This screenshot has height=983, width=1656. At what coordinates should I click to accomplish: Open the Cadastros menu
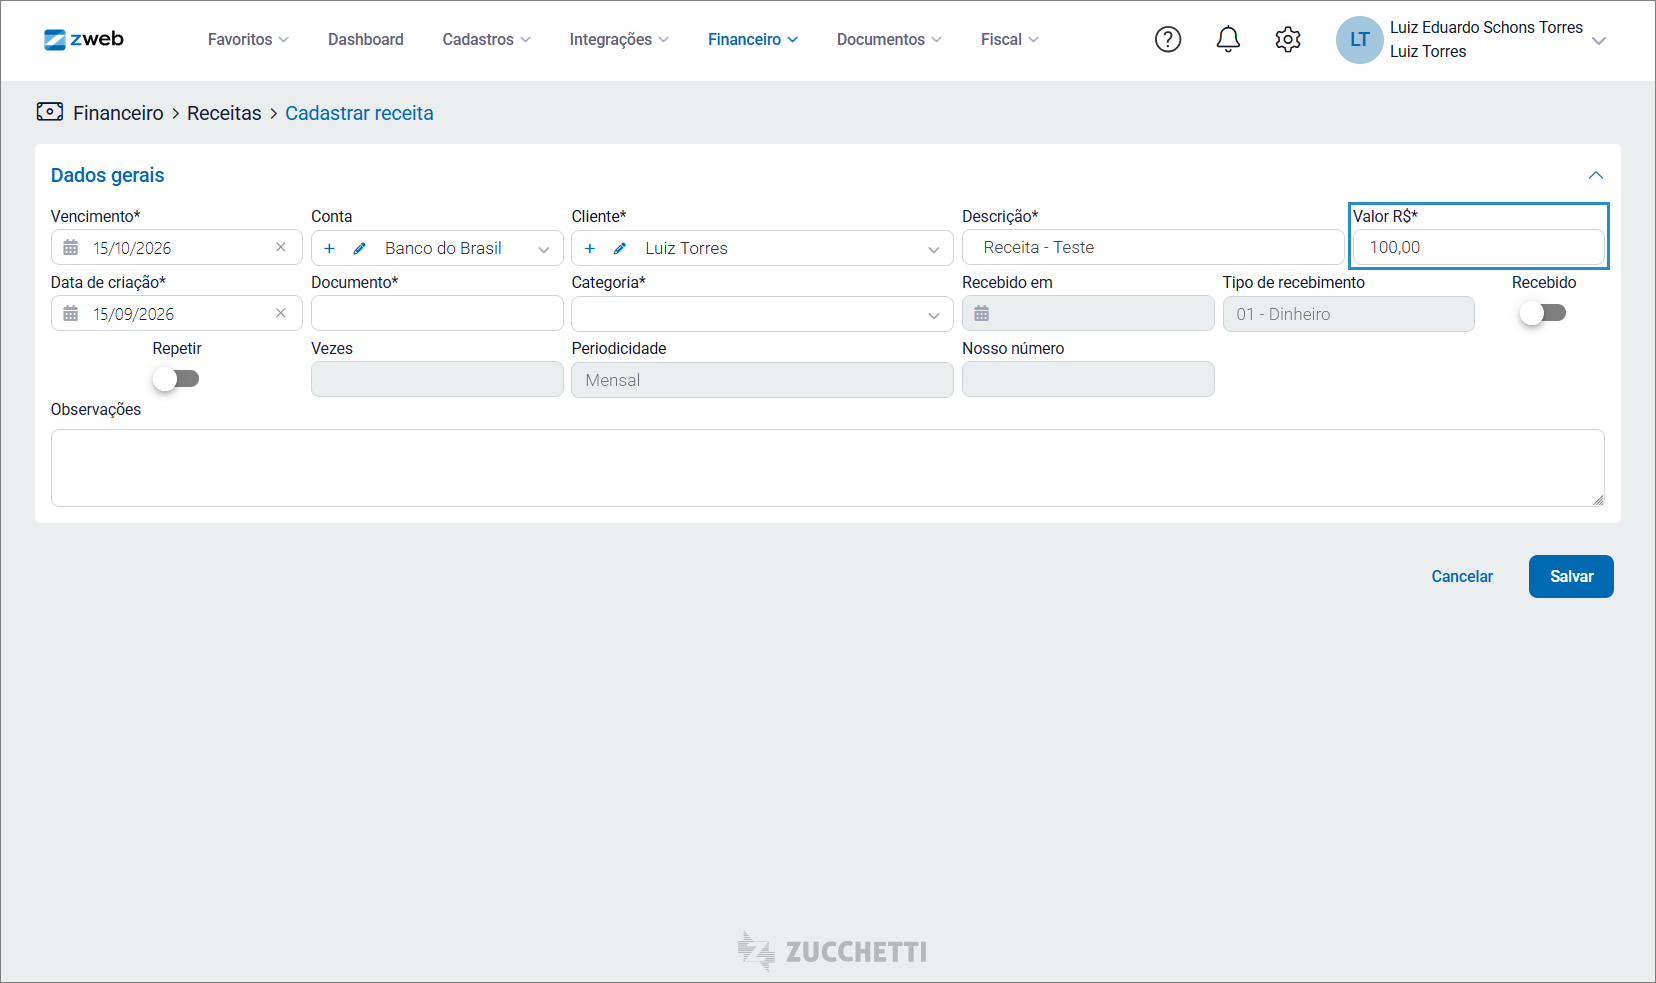click(487, 39)
